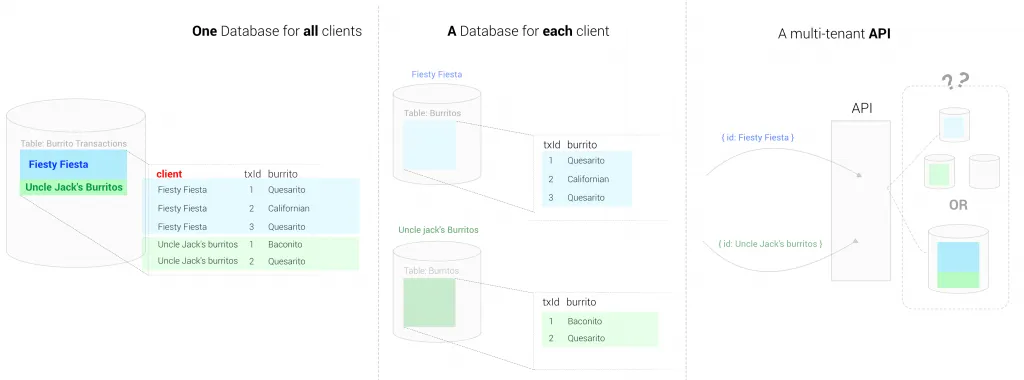Click the "{ id: Fiesty Fiesta }" request text
The height and width of the screenshot is (380, 1024).
pyautogui.click(x=758, y=138)
